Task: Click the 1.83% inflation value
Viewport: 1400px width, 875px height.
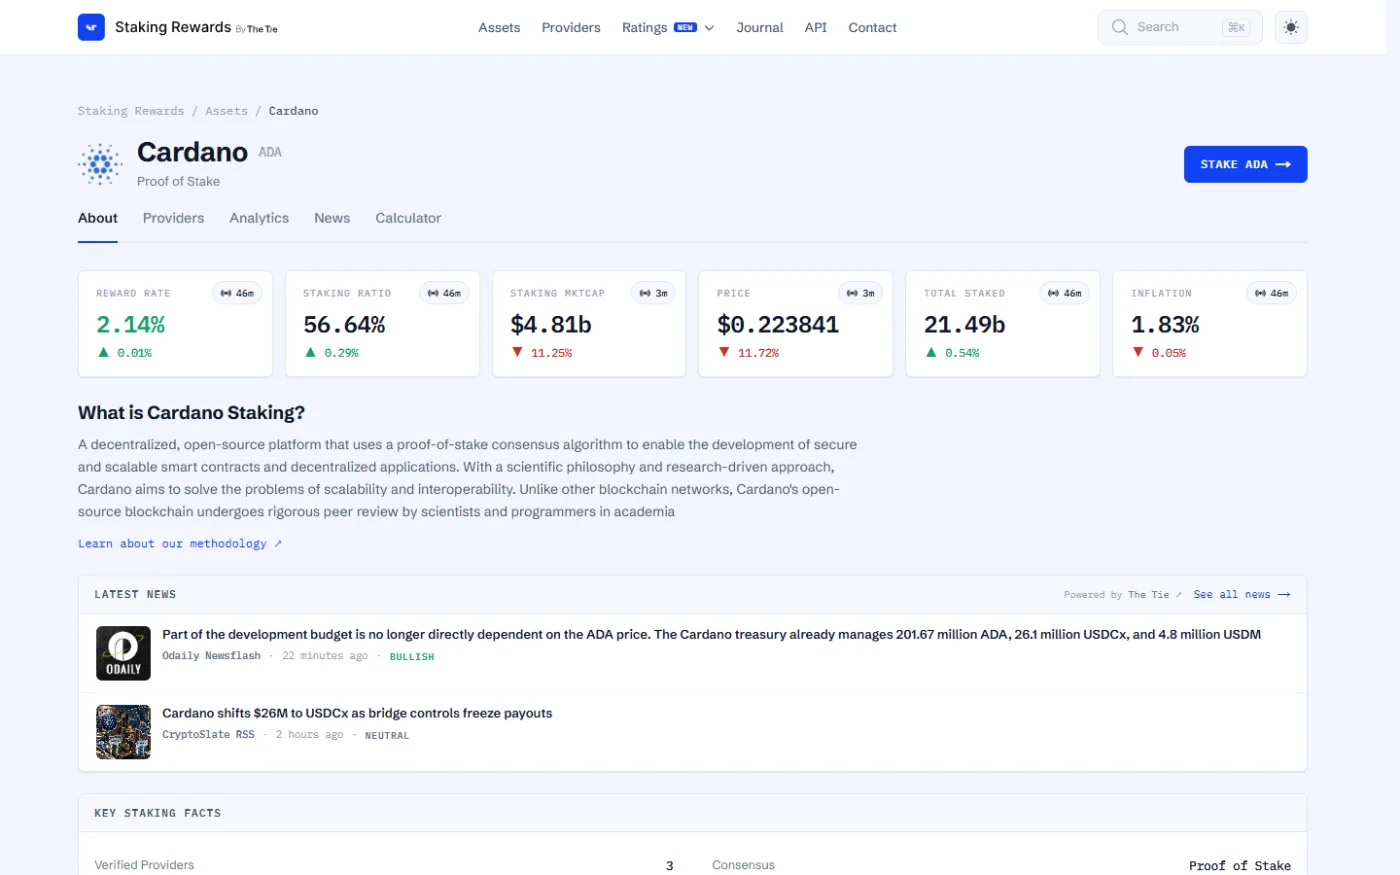Action: (1165, 325)
